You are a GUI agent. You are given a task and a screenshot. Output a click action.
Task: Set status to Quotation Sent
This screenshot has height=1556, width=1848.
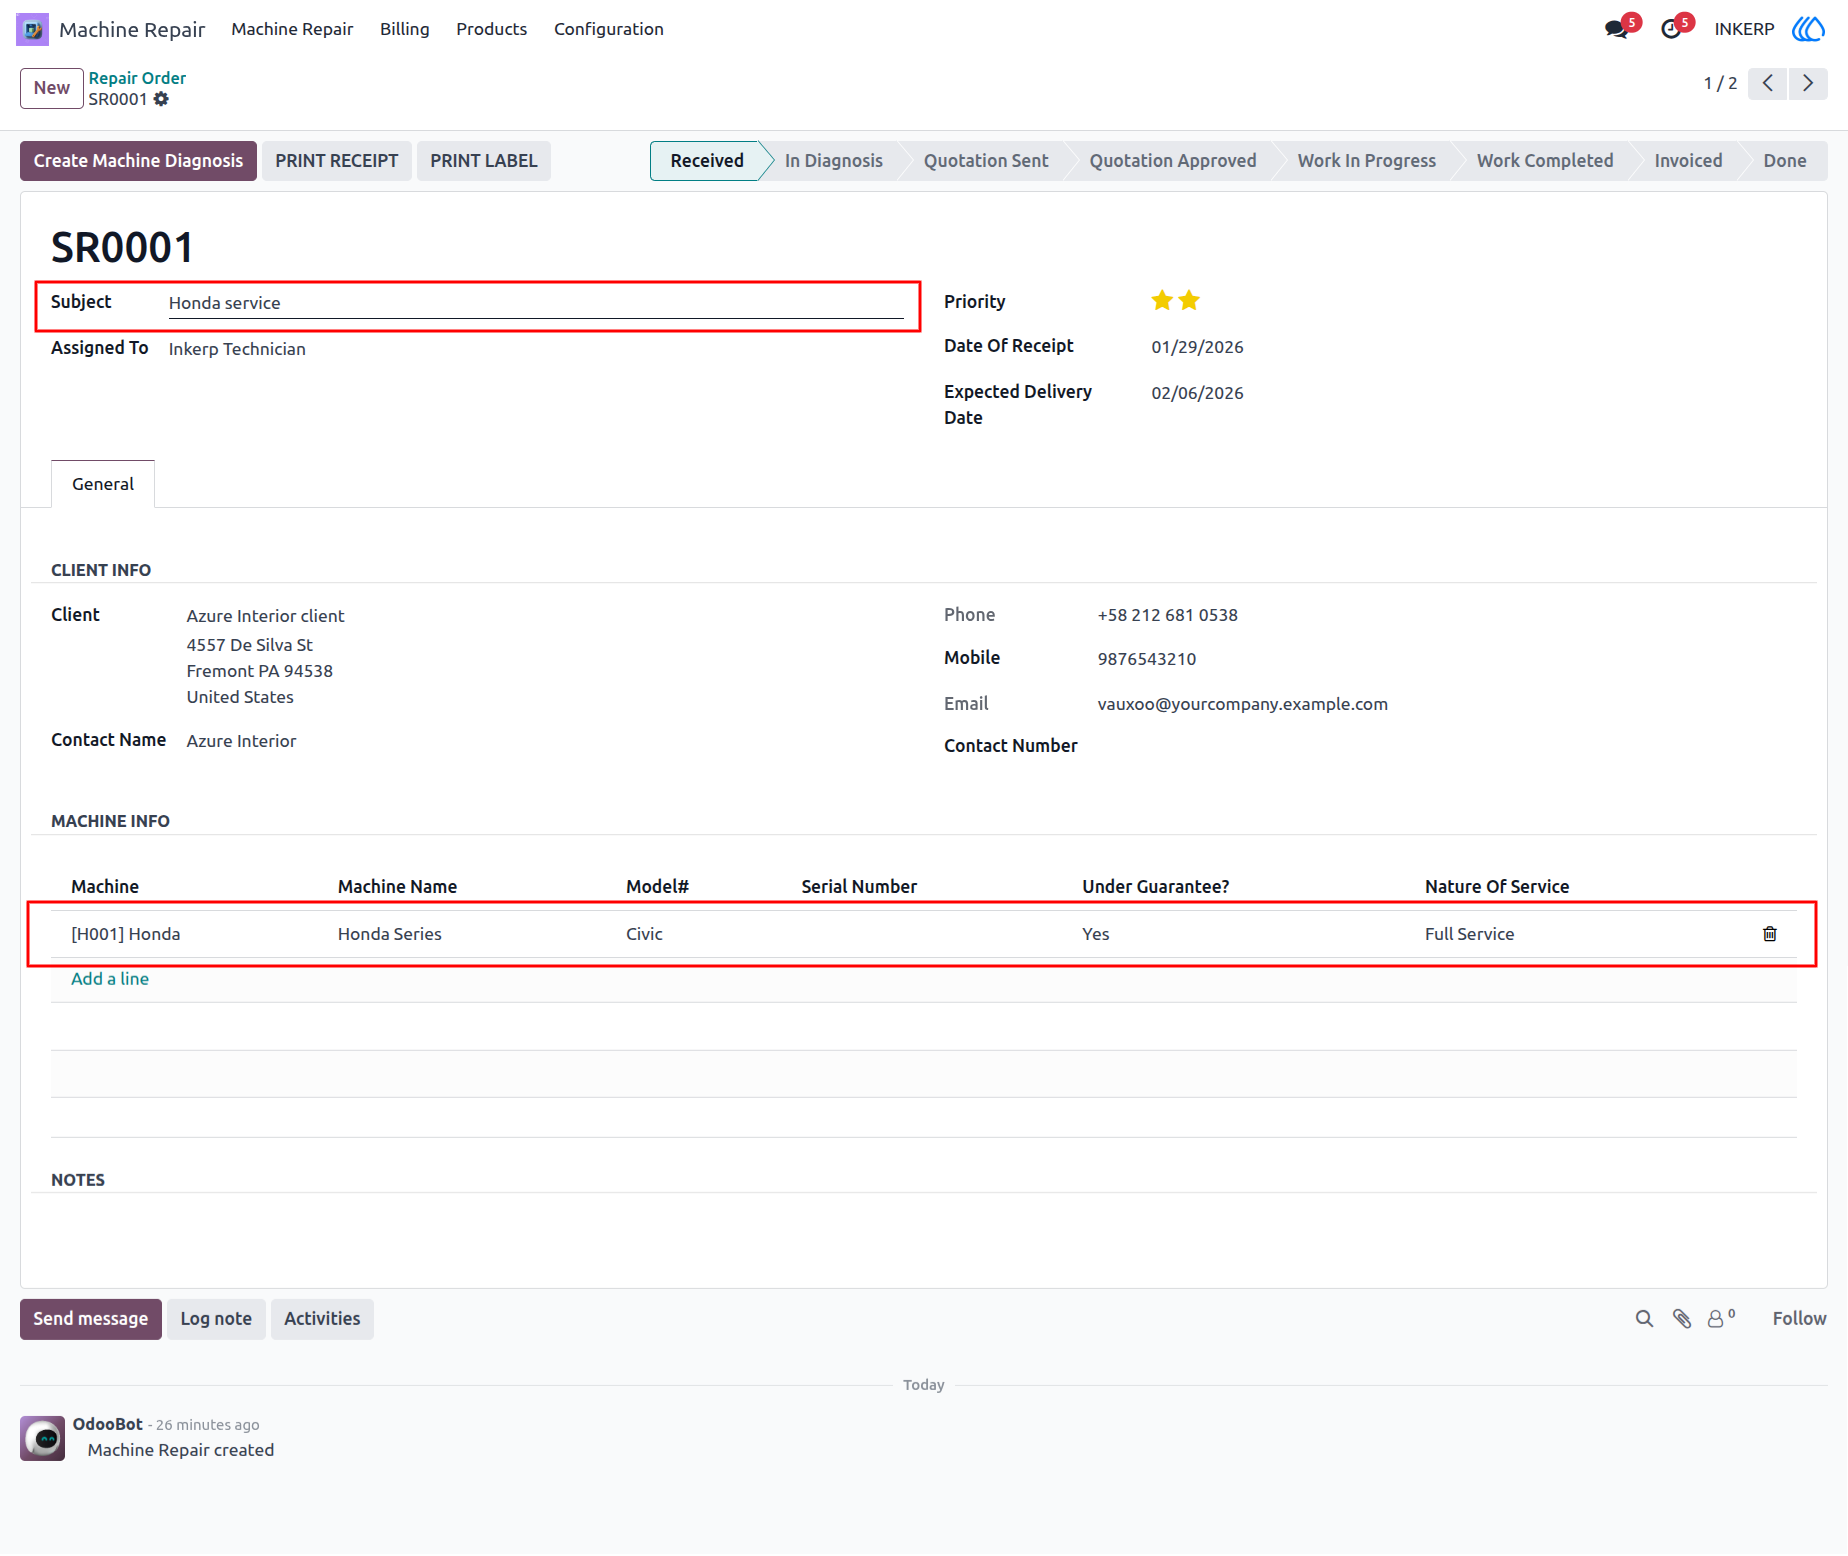(x=986, y=161)
